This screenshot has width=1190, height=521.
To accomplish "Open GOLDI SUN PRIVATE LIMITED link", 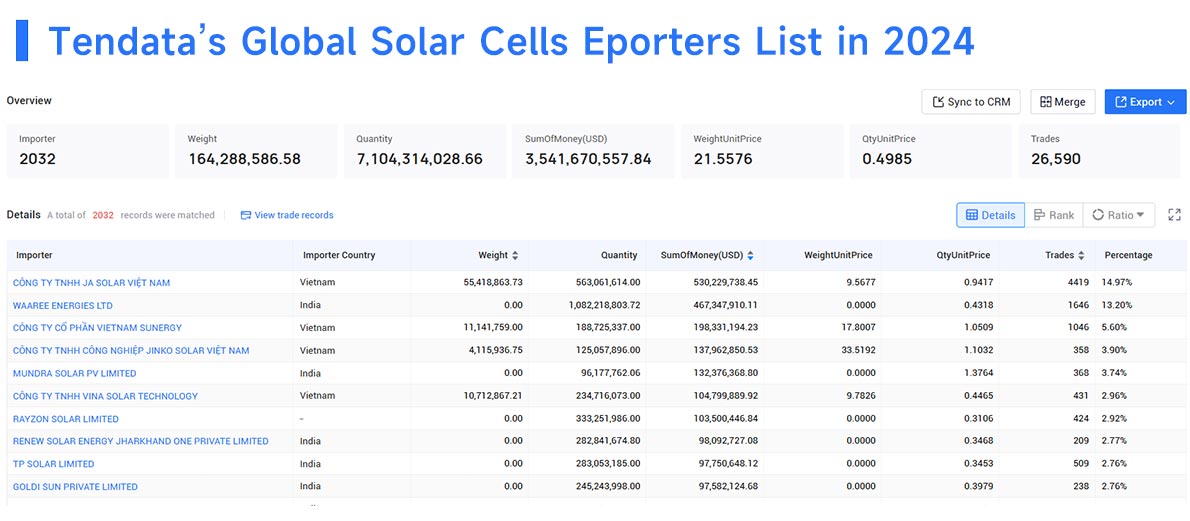I will pyautogui.click(x=75, y=487).
